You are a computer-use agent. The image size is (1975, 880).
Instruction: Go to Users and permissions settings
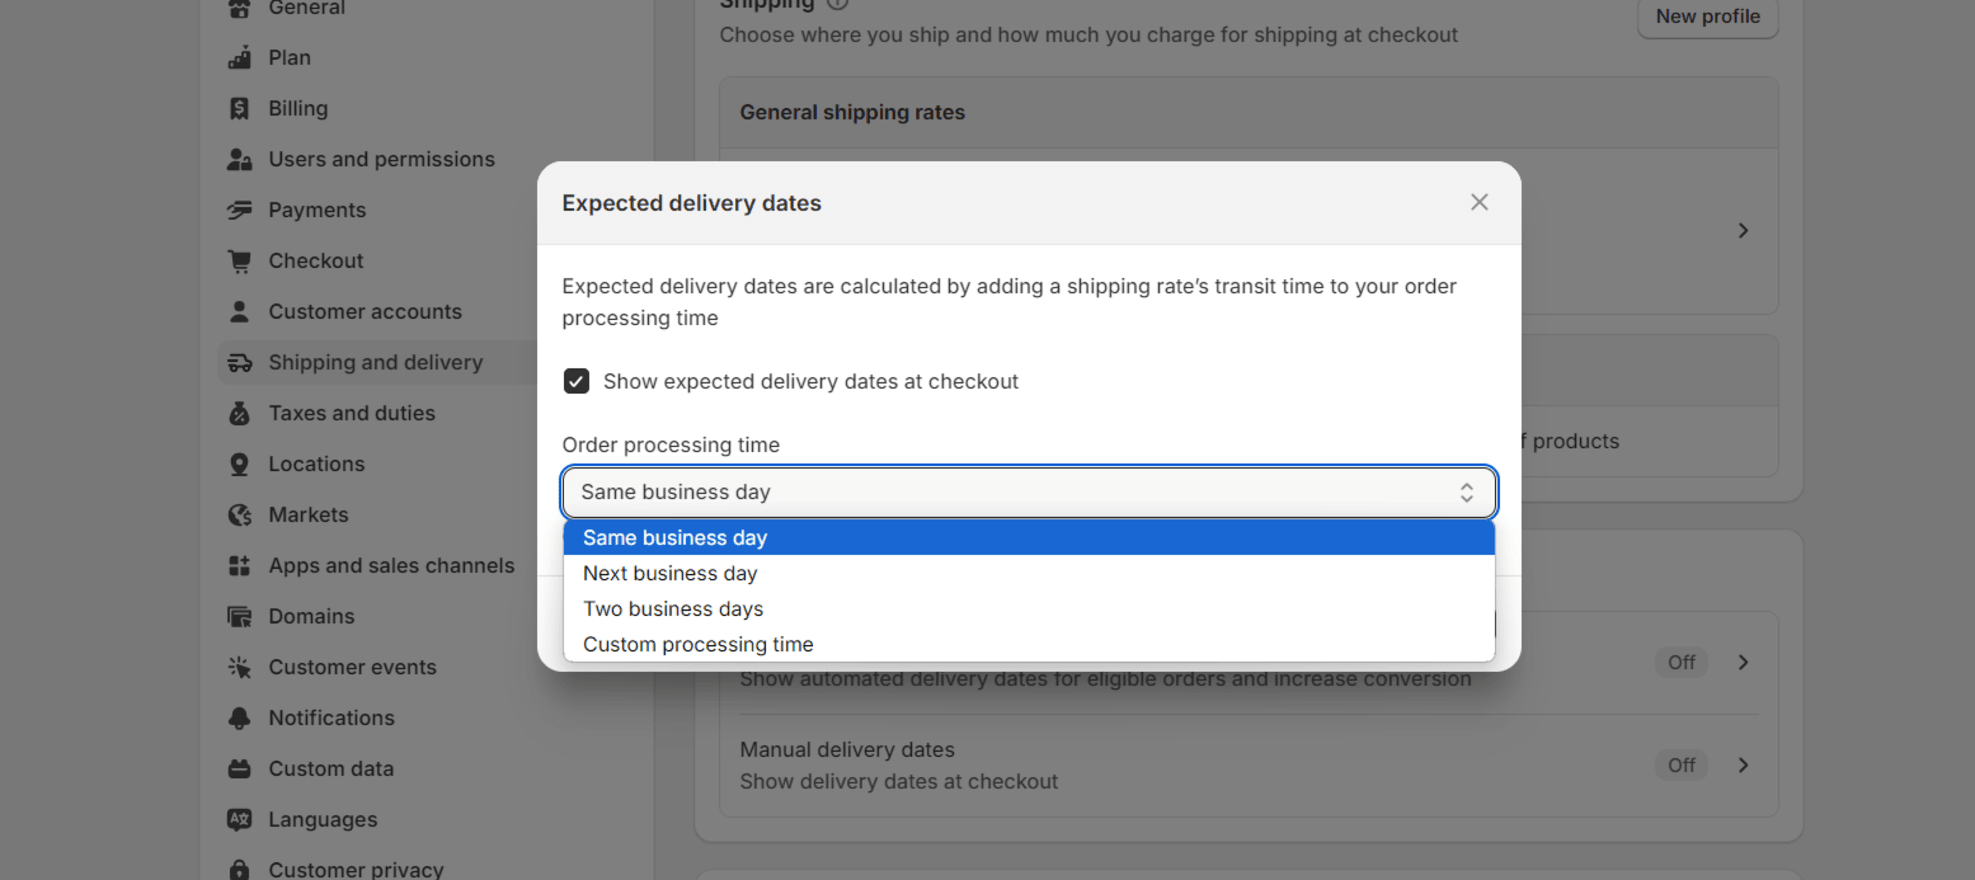381,159
